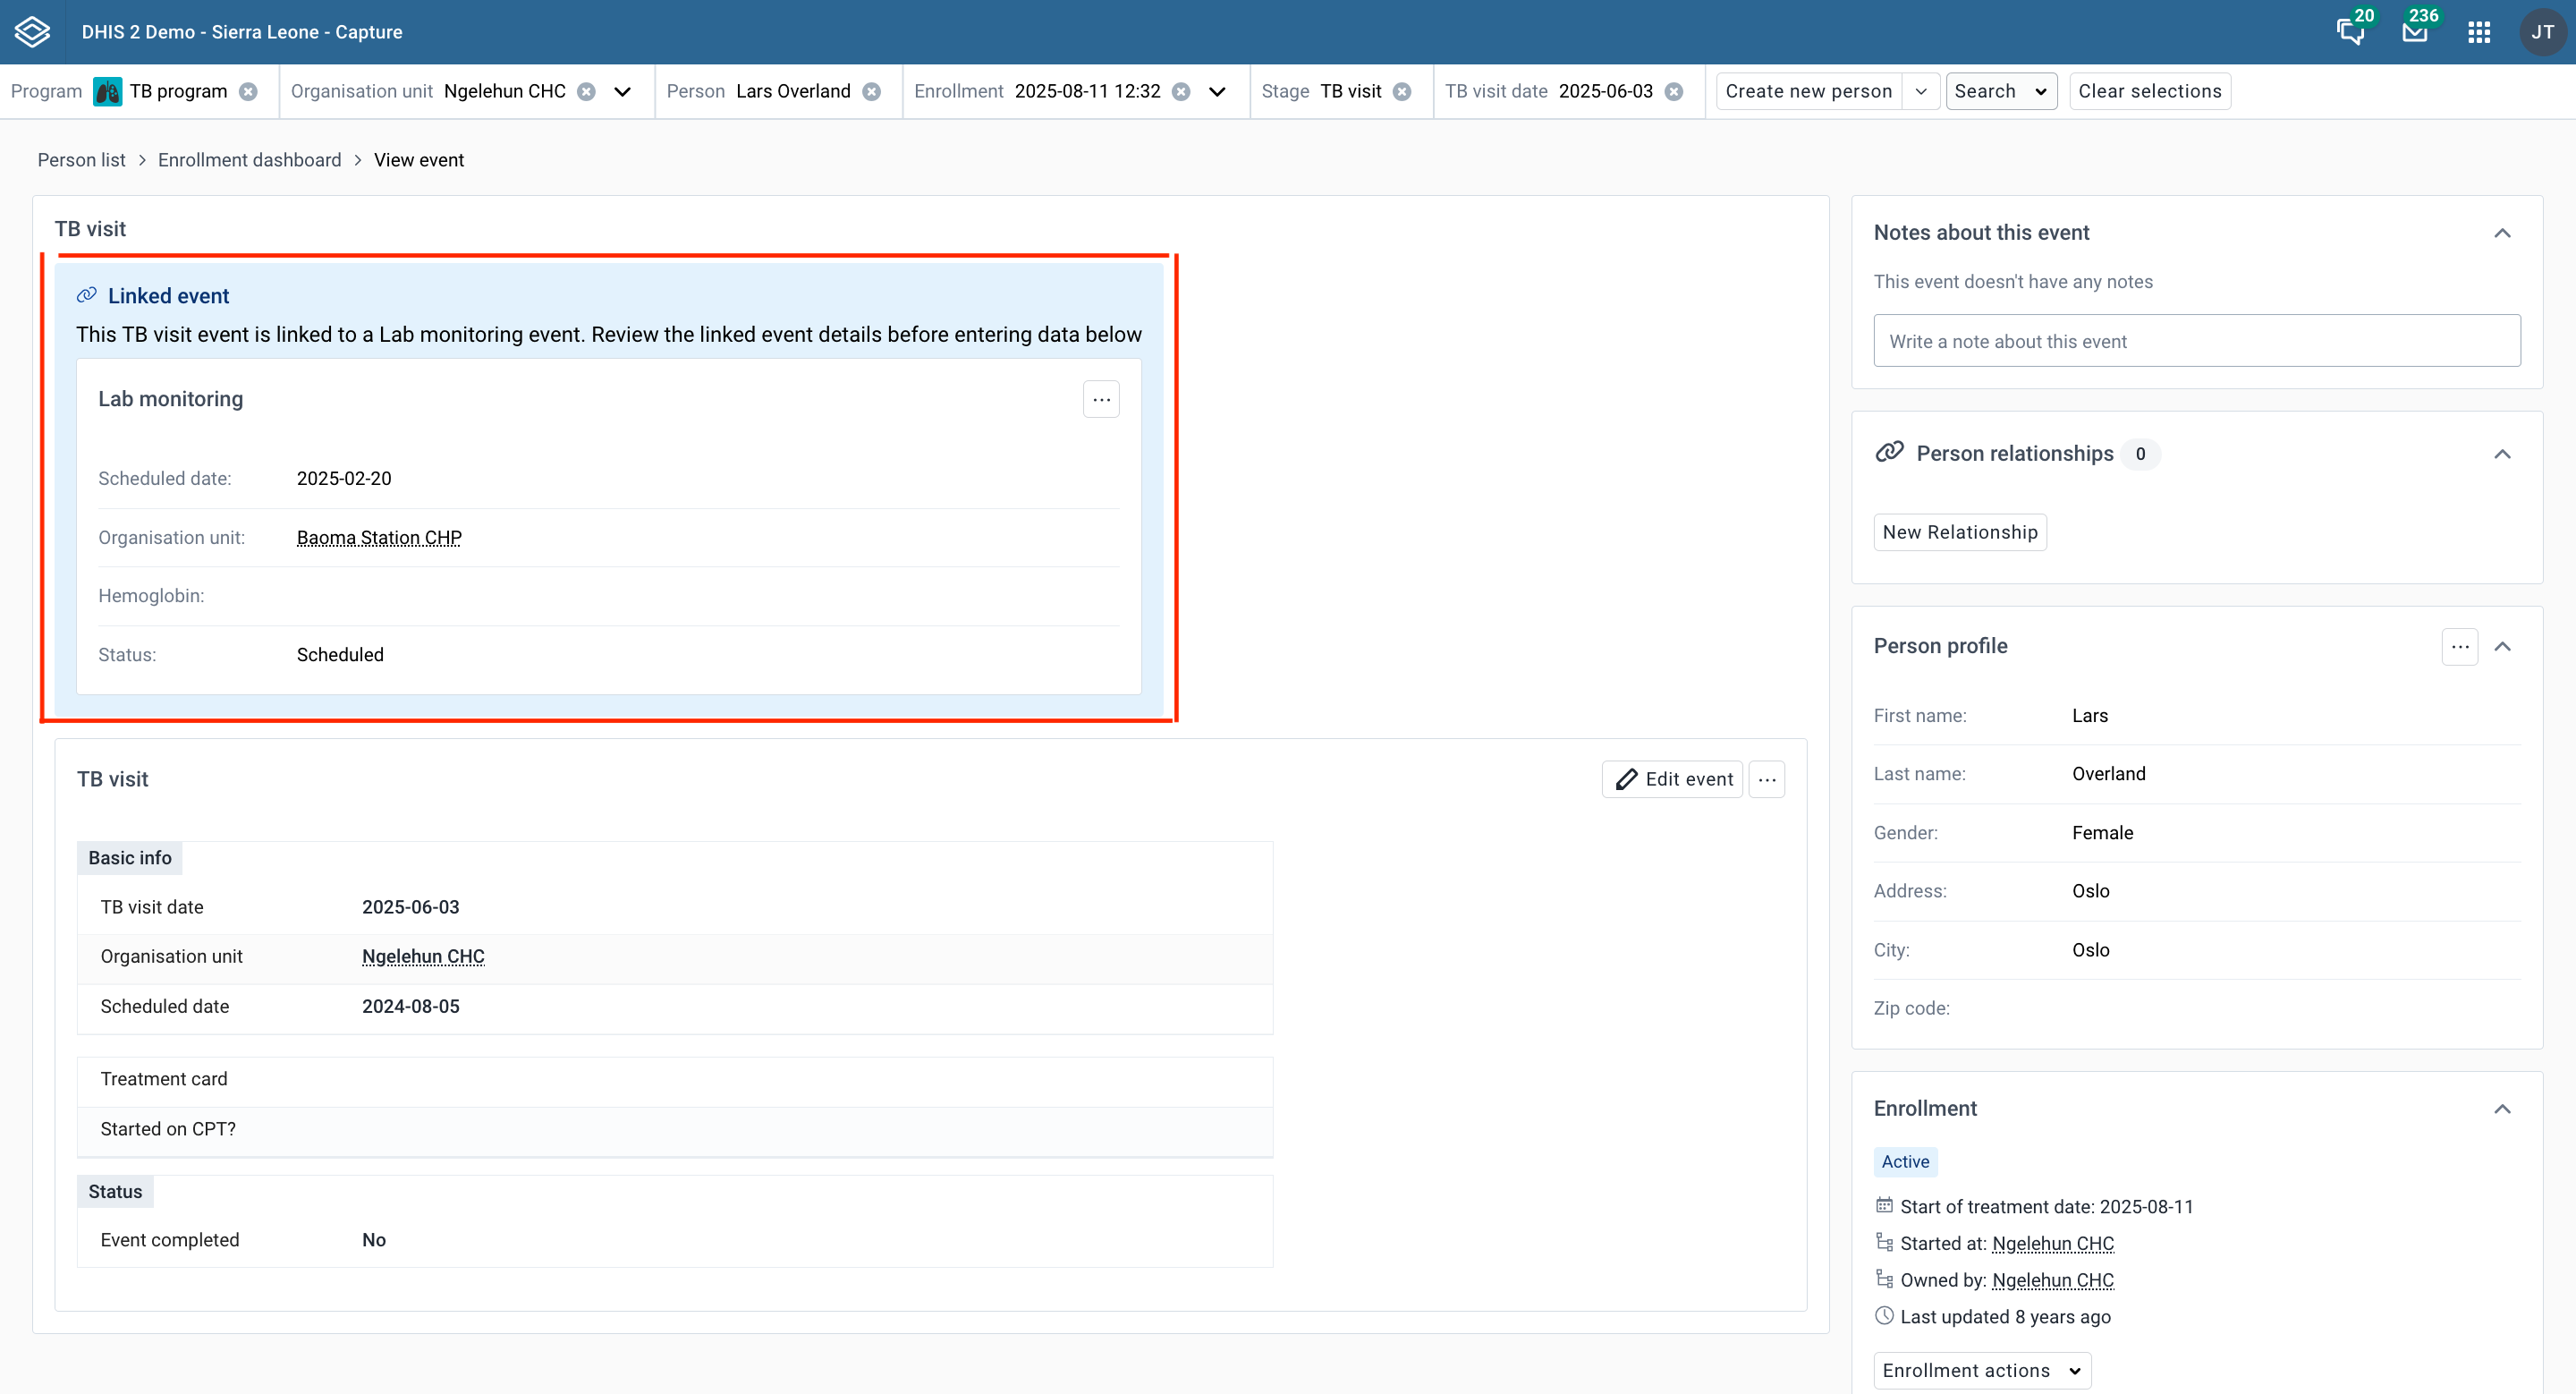Open Lab monitoring more options menu

pyautogui.click(x=1101, y=399)
